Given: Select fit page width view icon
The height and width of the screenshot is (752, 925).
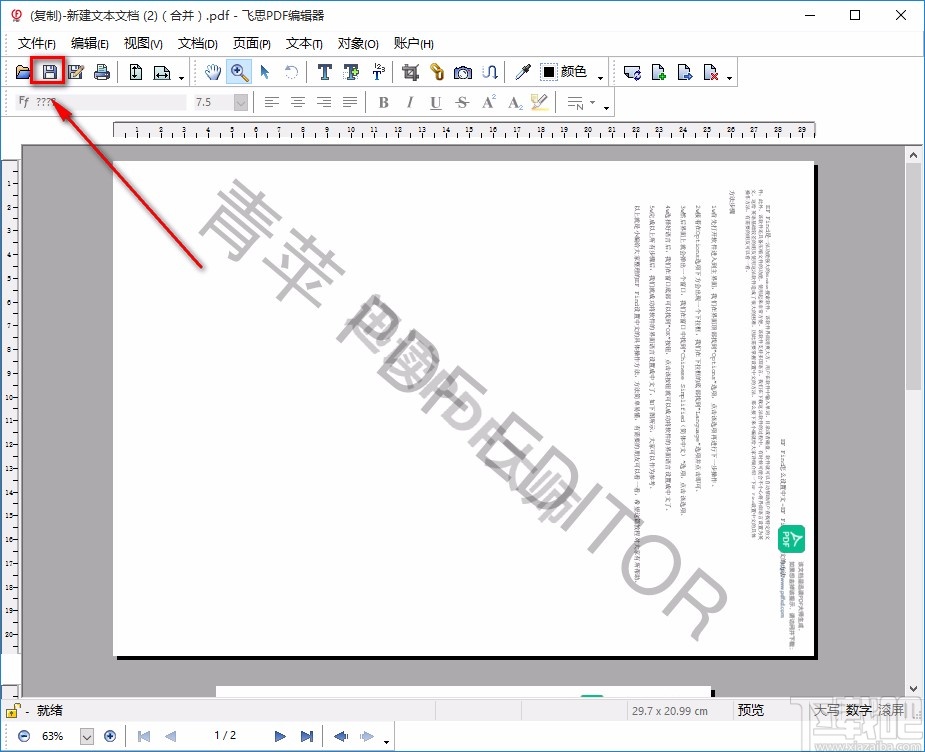Looking at the screenshot, I should click(x=162, y=72).
